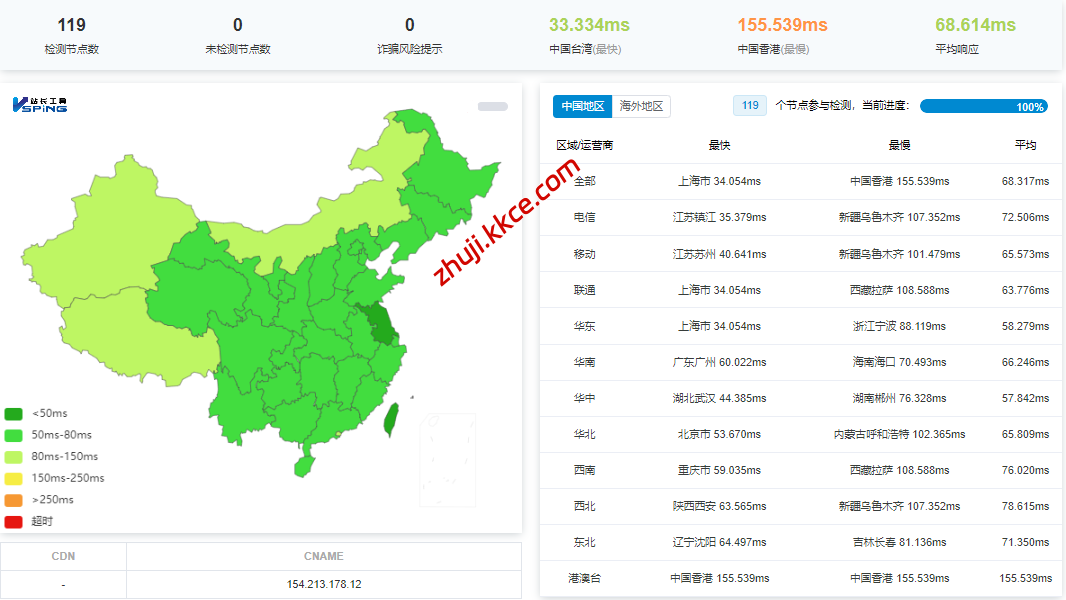Click the red 超时 legend swatch
This screenshot has height=600, width=1066.
click(x=13, y=521)
